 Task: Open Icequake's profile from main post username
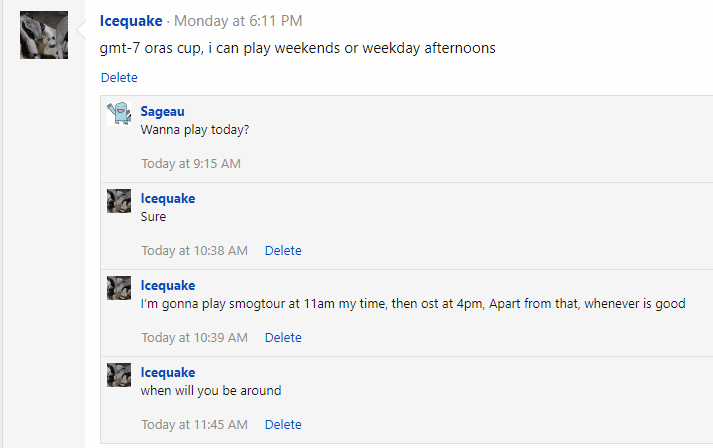[131, 21]
